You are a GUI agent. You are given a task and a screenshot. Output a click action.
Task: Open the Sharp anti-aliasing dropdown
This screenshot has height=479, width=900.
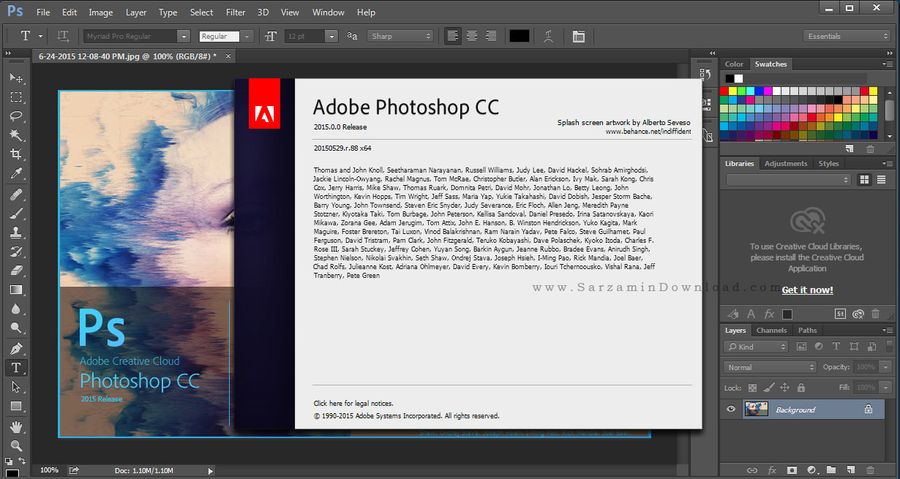pyautogui.click(x=400, y=36)
